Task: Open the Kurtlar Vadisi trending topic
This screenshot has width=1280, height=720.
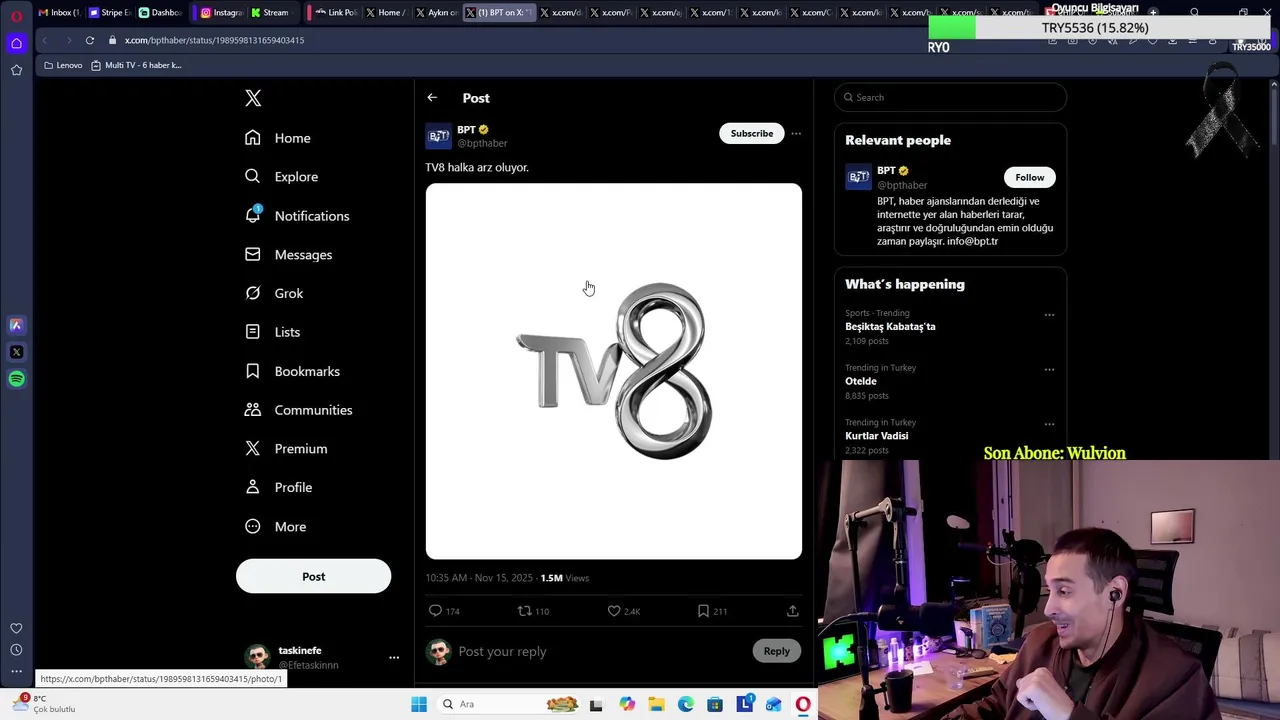Action: (876, 436)
